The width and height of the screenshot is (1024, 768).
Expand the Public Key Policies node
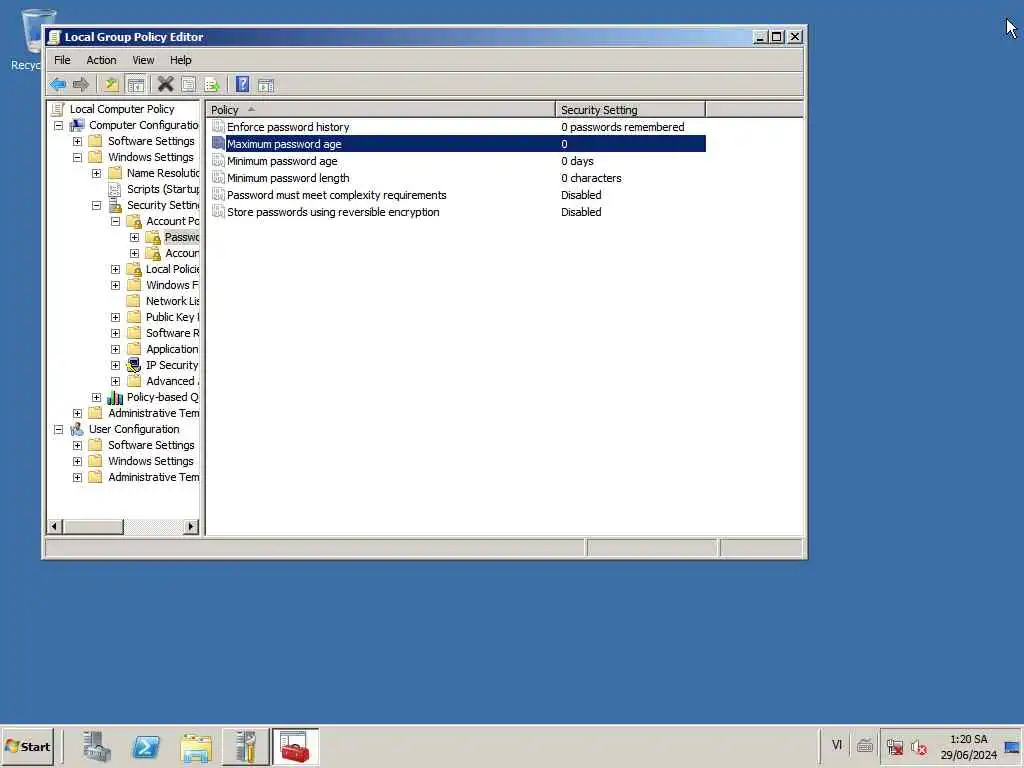(x=116, y=317)
